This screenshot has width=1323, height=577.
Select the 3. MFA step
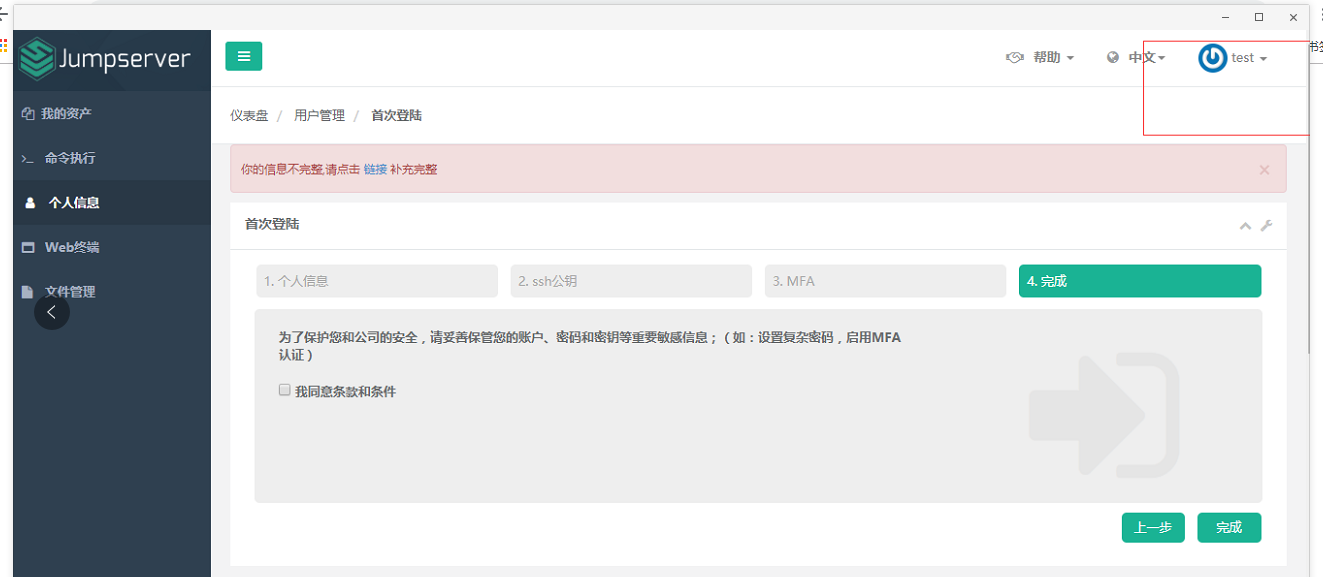point(885,281)
